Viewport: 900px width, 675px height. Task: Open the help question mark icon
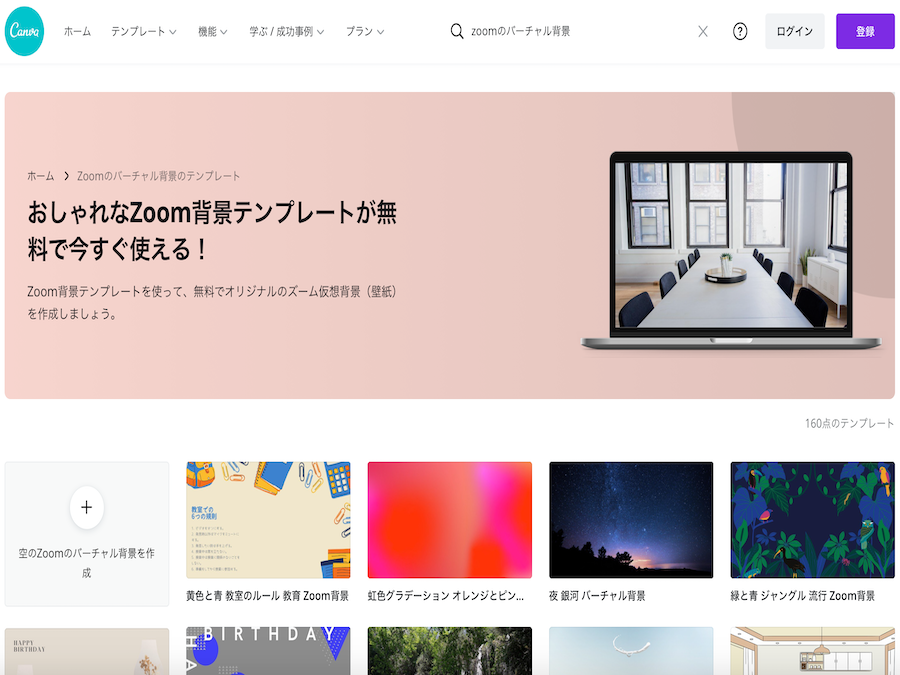tap(740, 31)
